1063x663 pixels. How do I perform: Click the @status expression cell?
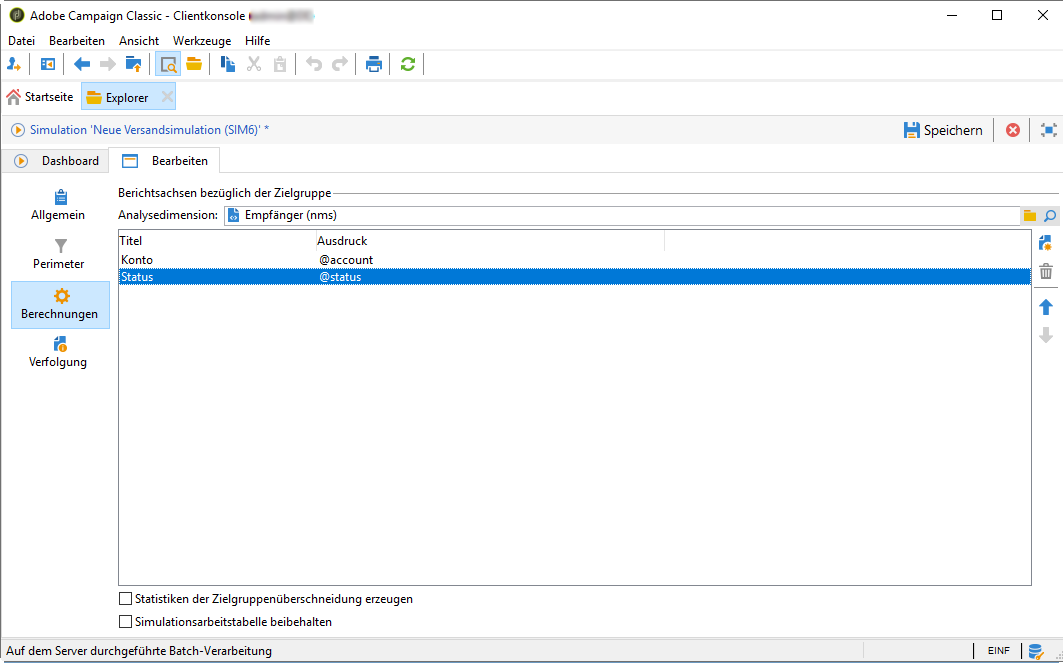click(x=340, y=277)
